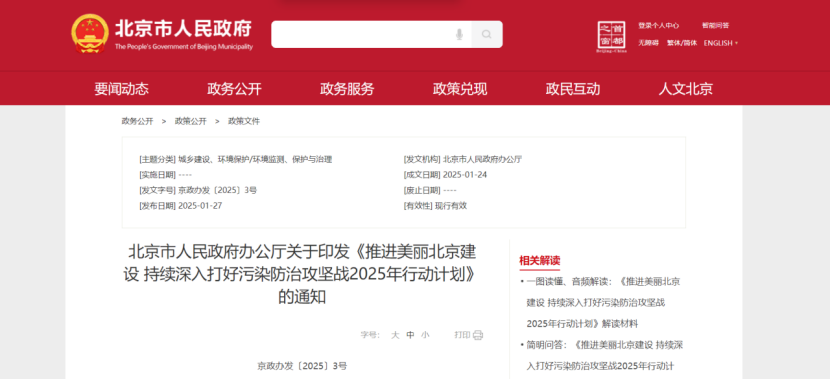Viewport: 830px width, 380px height.
Task: Click the 打印 print label
Action: (x=462, y=335)
